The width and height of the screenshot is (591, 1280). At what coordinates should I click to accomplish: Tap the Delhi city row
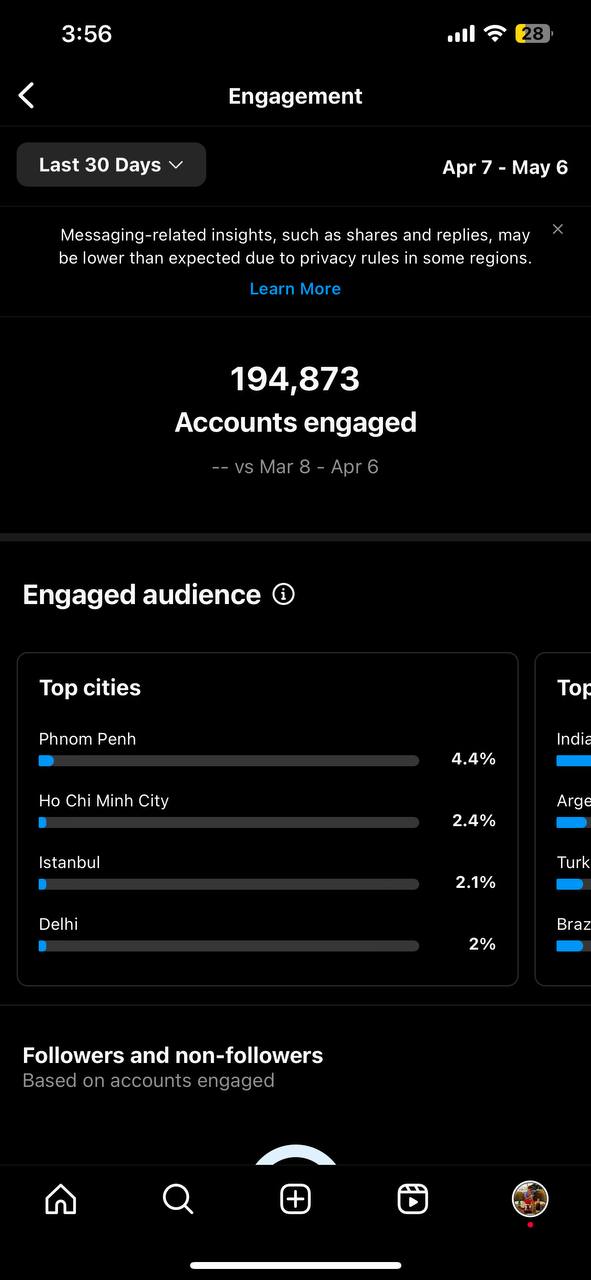coord(267,934)
